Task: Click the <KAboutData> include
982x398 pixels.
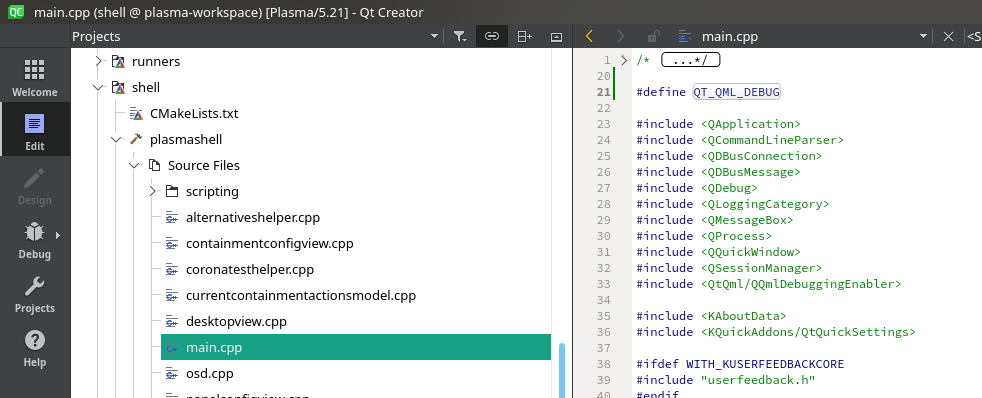Action: point(743,316)
